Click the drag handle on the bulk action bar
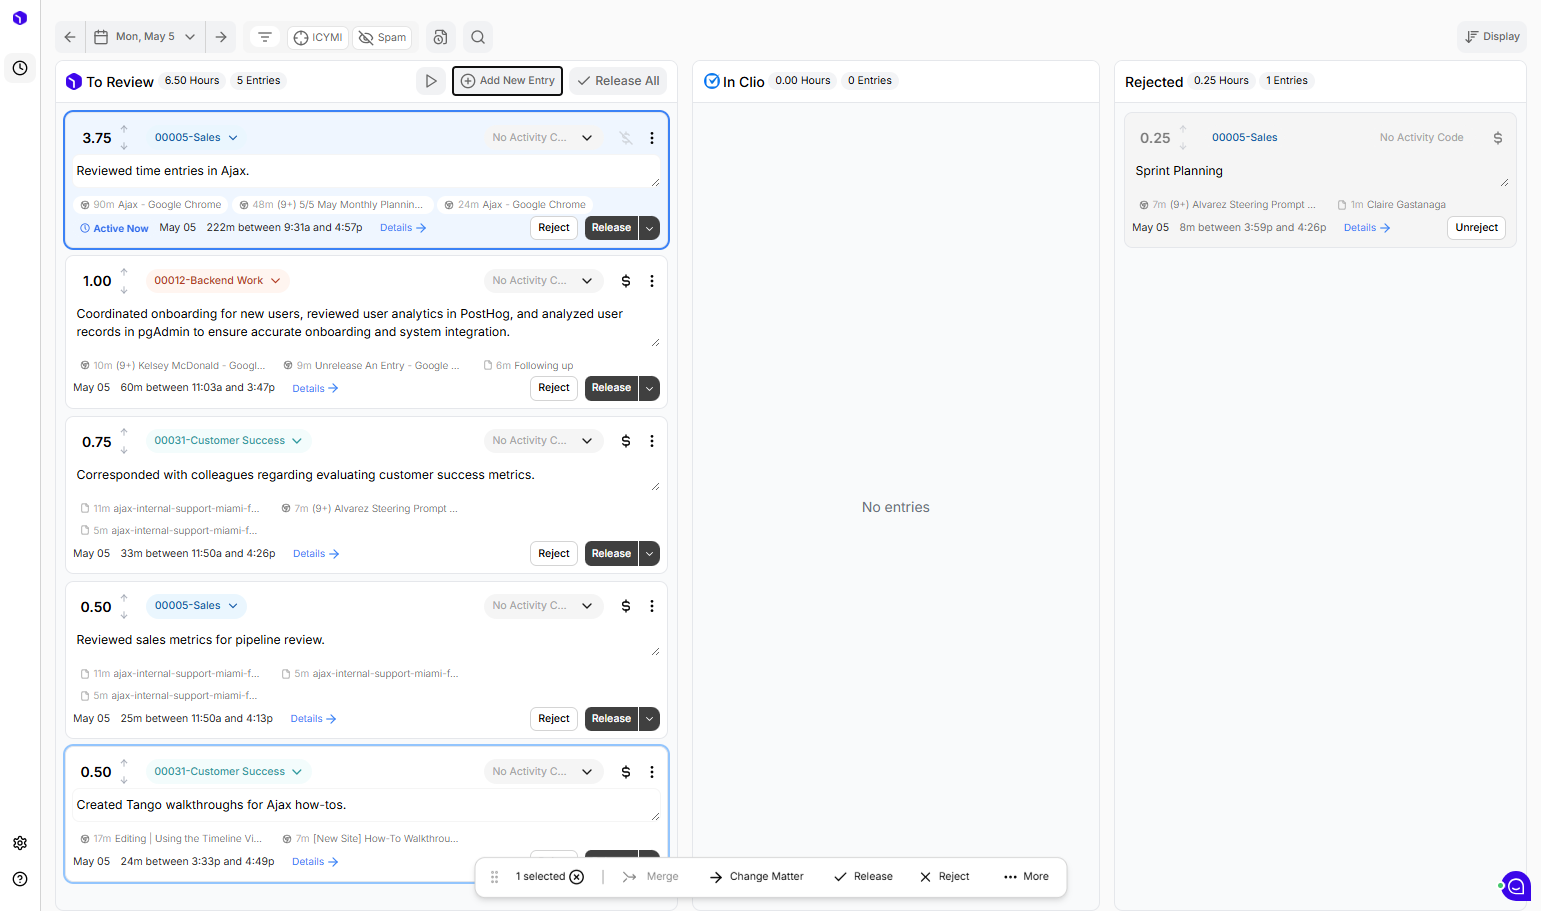This screenshot has width=1541, height=911. [494, 877]
